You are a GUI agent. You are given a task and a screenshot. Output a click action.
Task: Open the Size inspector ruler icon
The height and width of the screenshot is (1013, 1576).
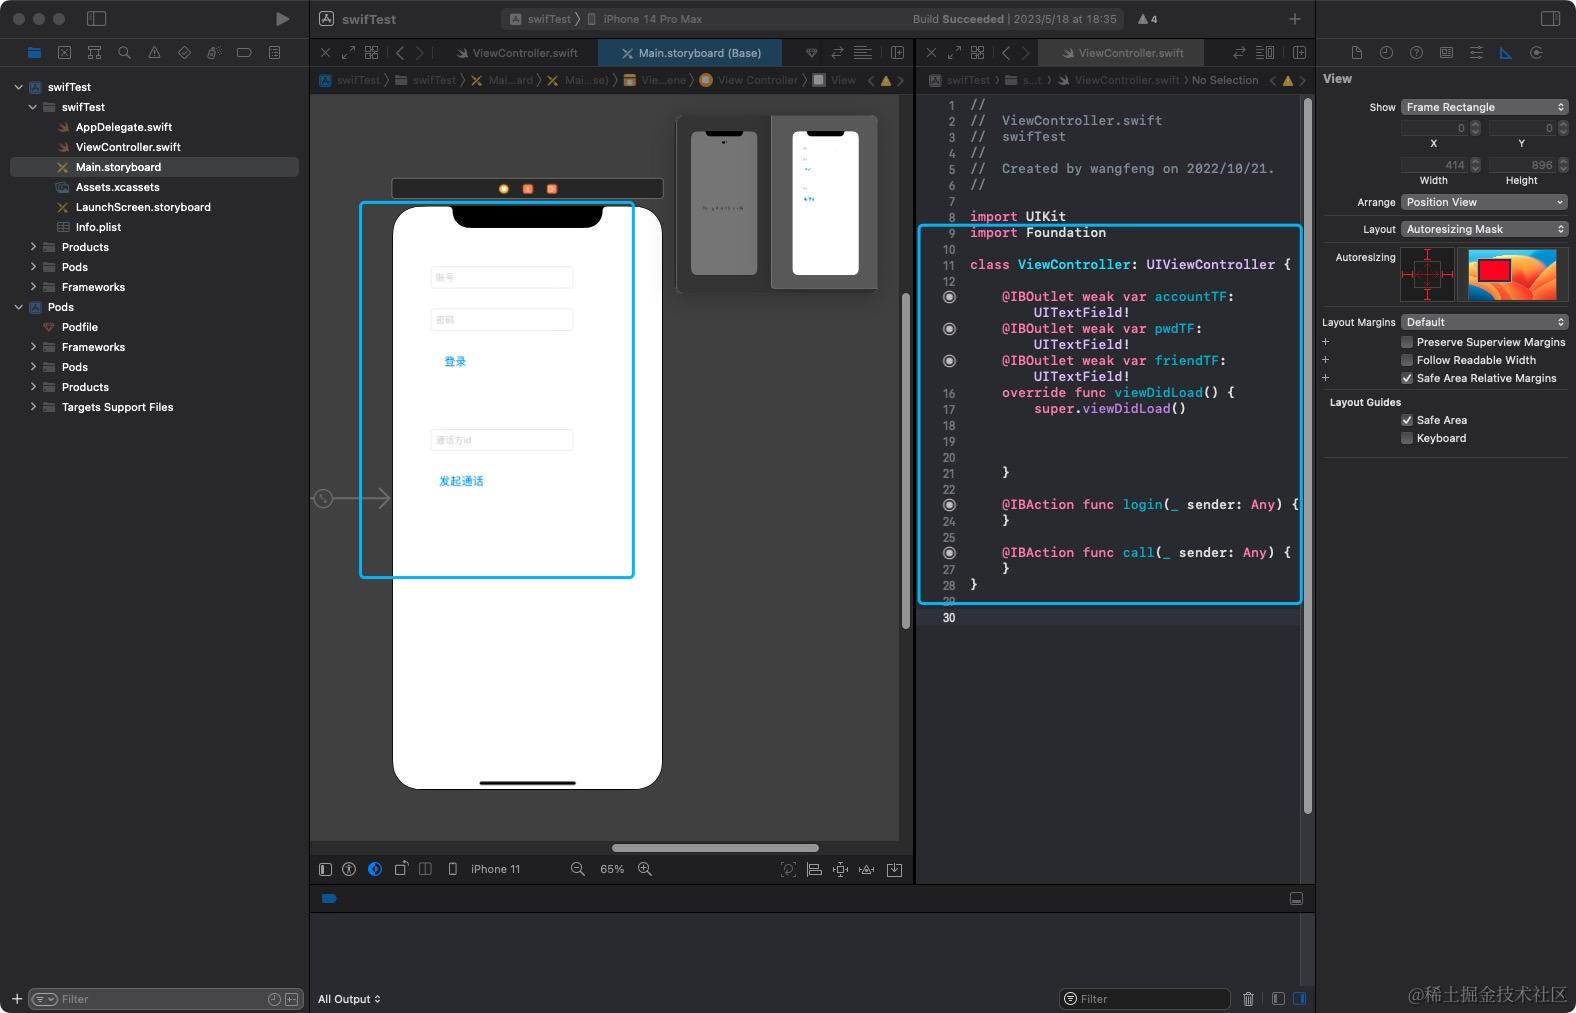1506,53
